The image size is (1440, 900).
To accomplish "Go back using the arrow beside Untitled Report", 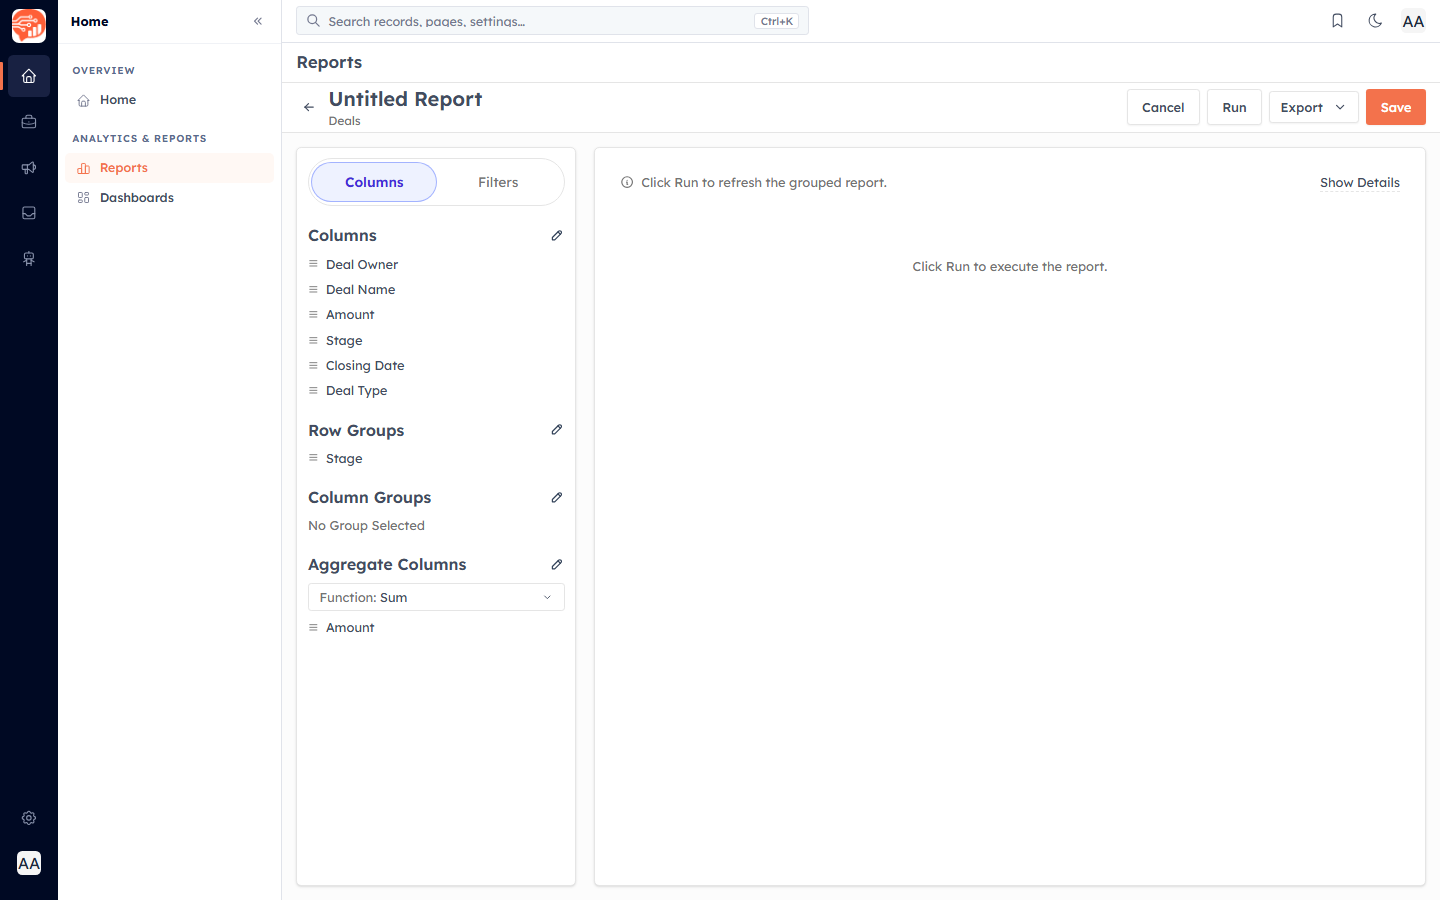I will point(309,107).
